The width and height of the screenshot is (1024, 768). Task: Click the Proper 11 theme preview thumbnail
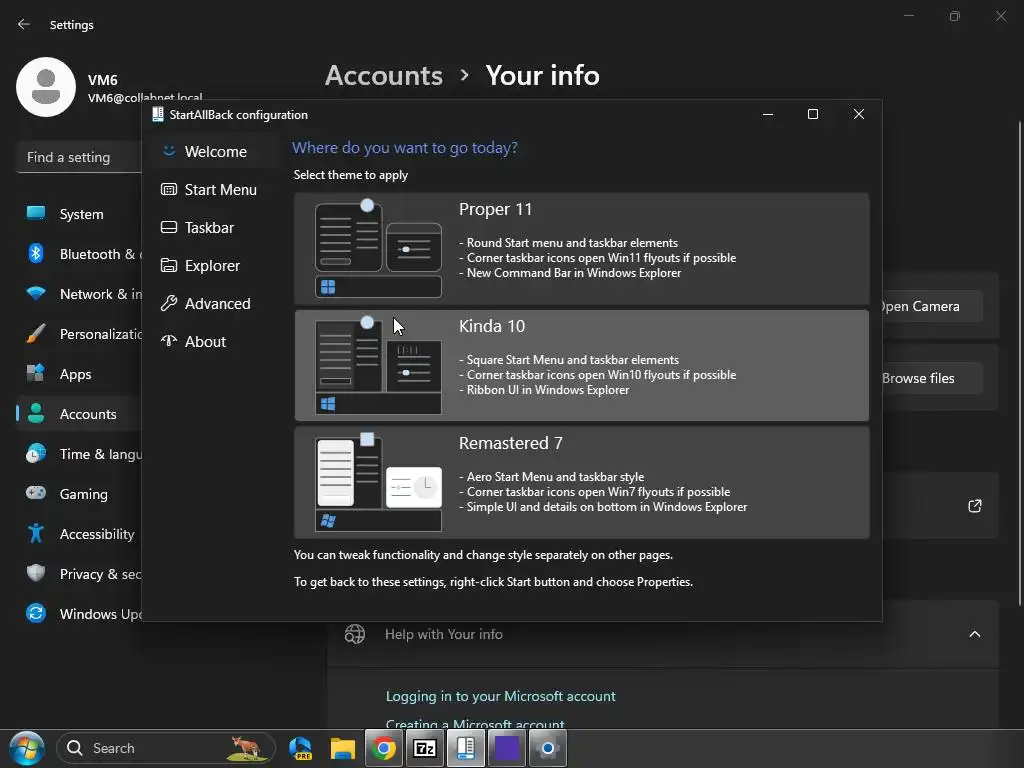click(x=378, y=248)
